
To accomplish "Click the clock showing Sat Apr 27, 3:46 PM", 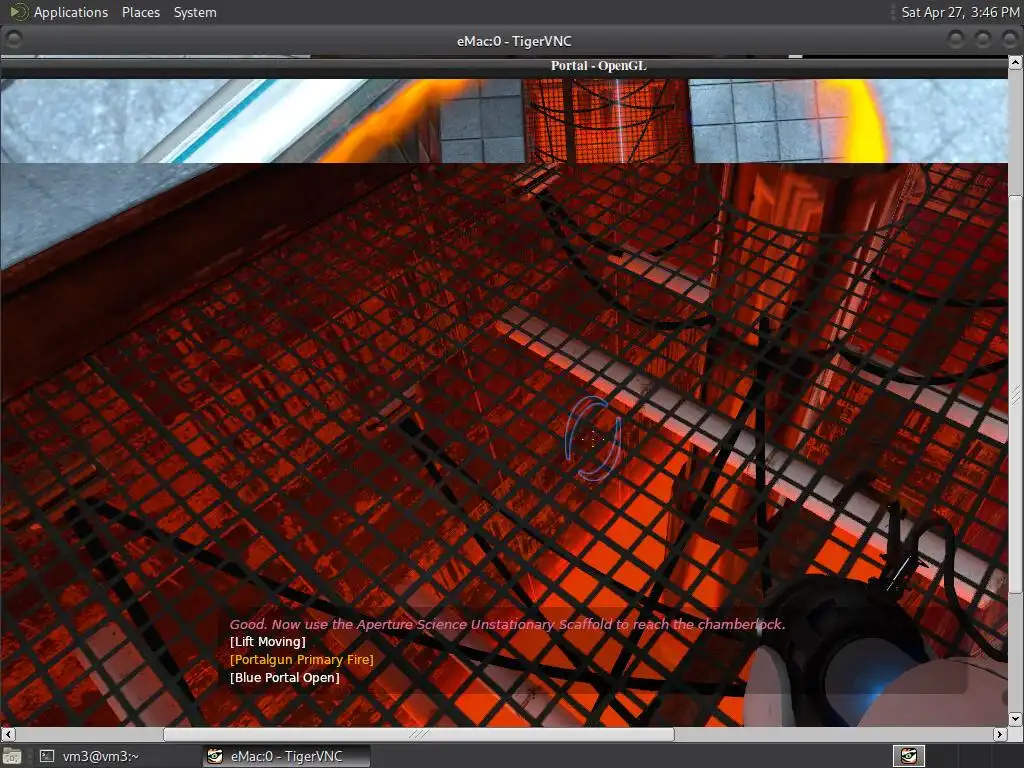I will click(x=960, y=12).
